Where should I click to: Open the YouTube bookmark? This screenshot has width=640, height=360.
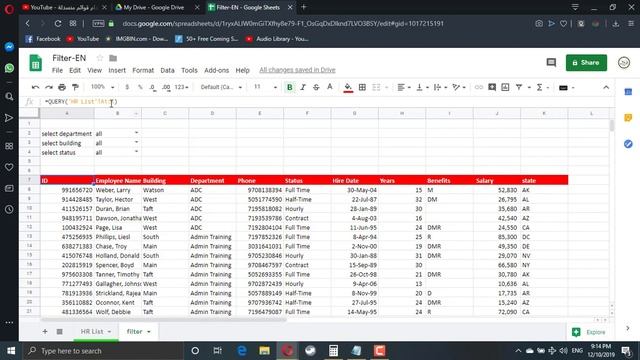click(83, 39)
